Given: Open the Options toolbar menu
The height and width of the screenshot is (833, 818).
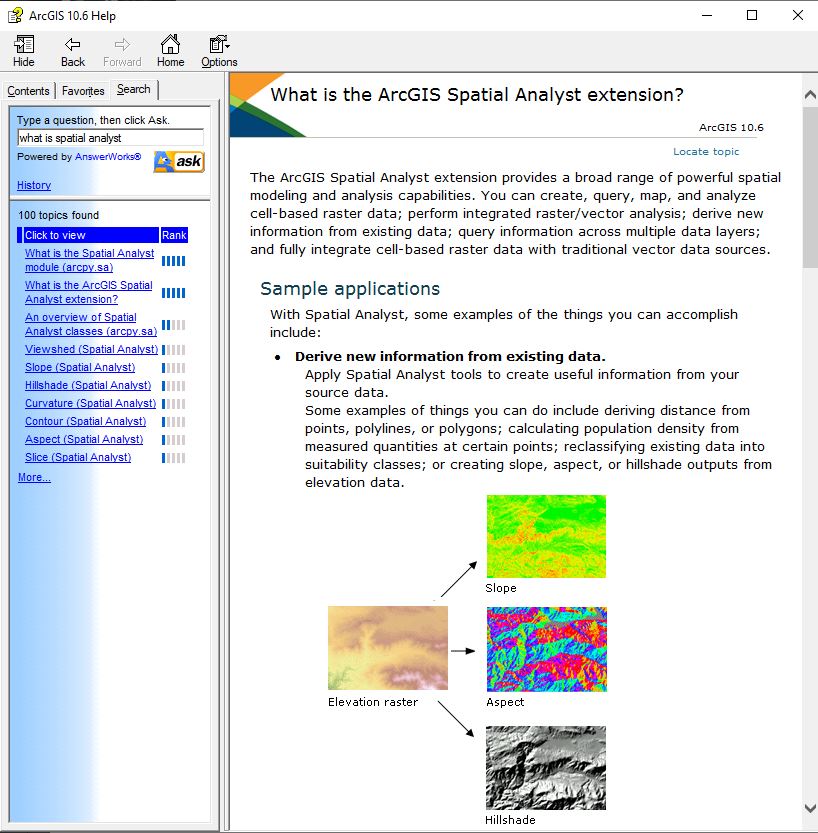Looking at the screenshot, I should 219,45.
